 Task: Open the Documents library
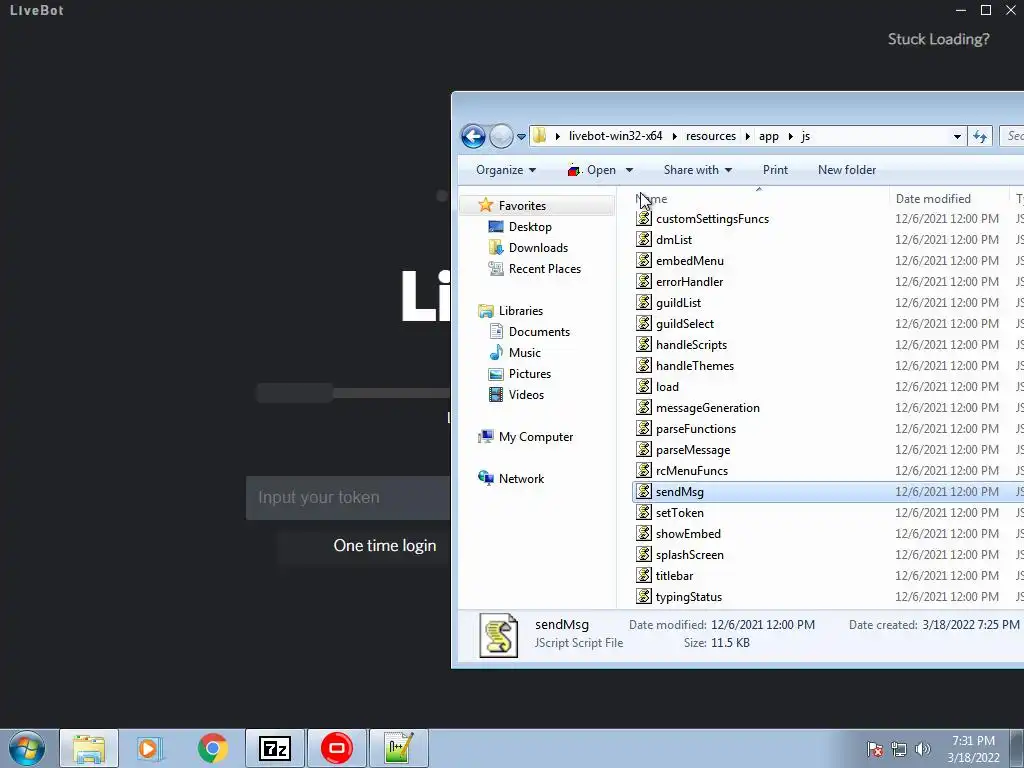pos(539,332)
